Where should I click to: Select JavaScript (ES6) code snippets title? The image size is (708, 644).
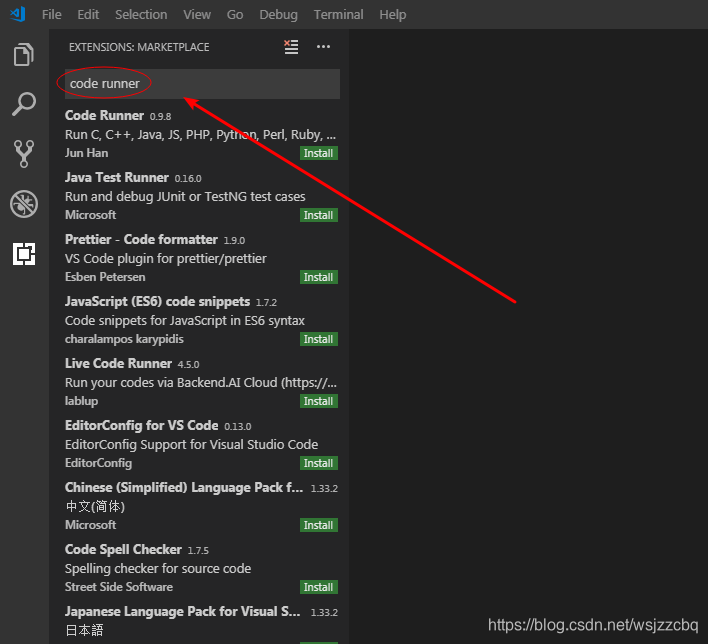click(x=157, y=302)
